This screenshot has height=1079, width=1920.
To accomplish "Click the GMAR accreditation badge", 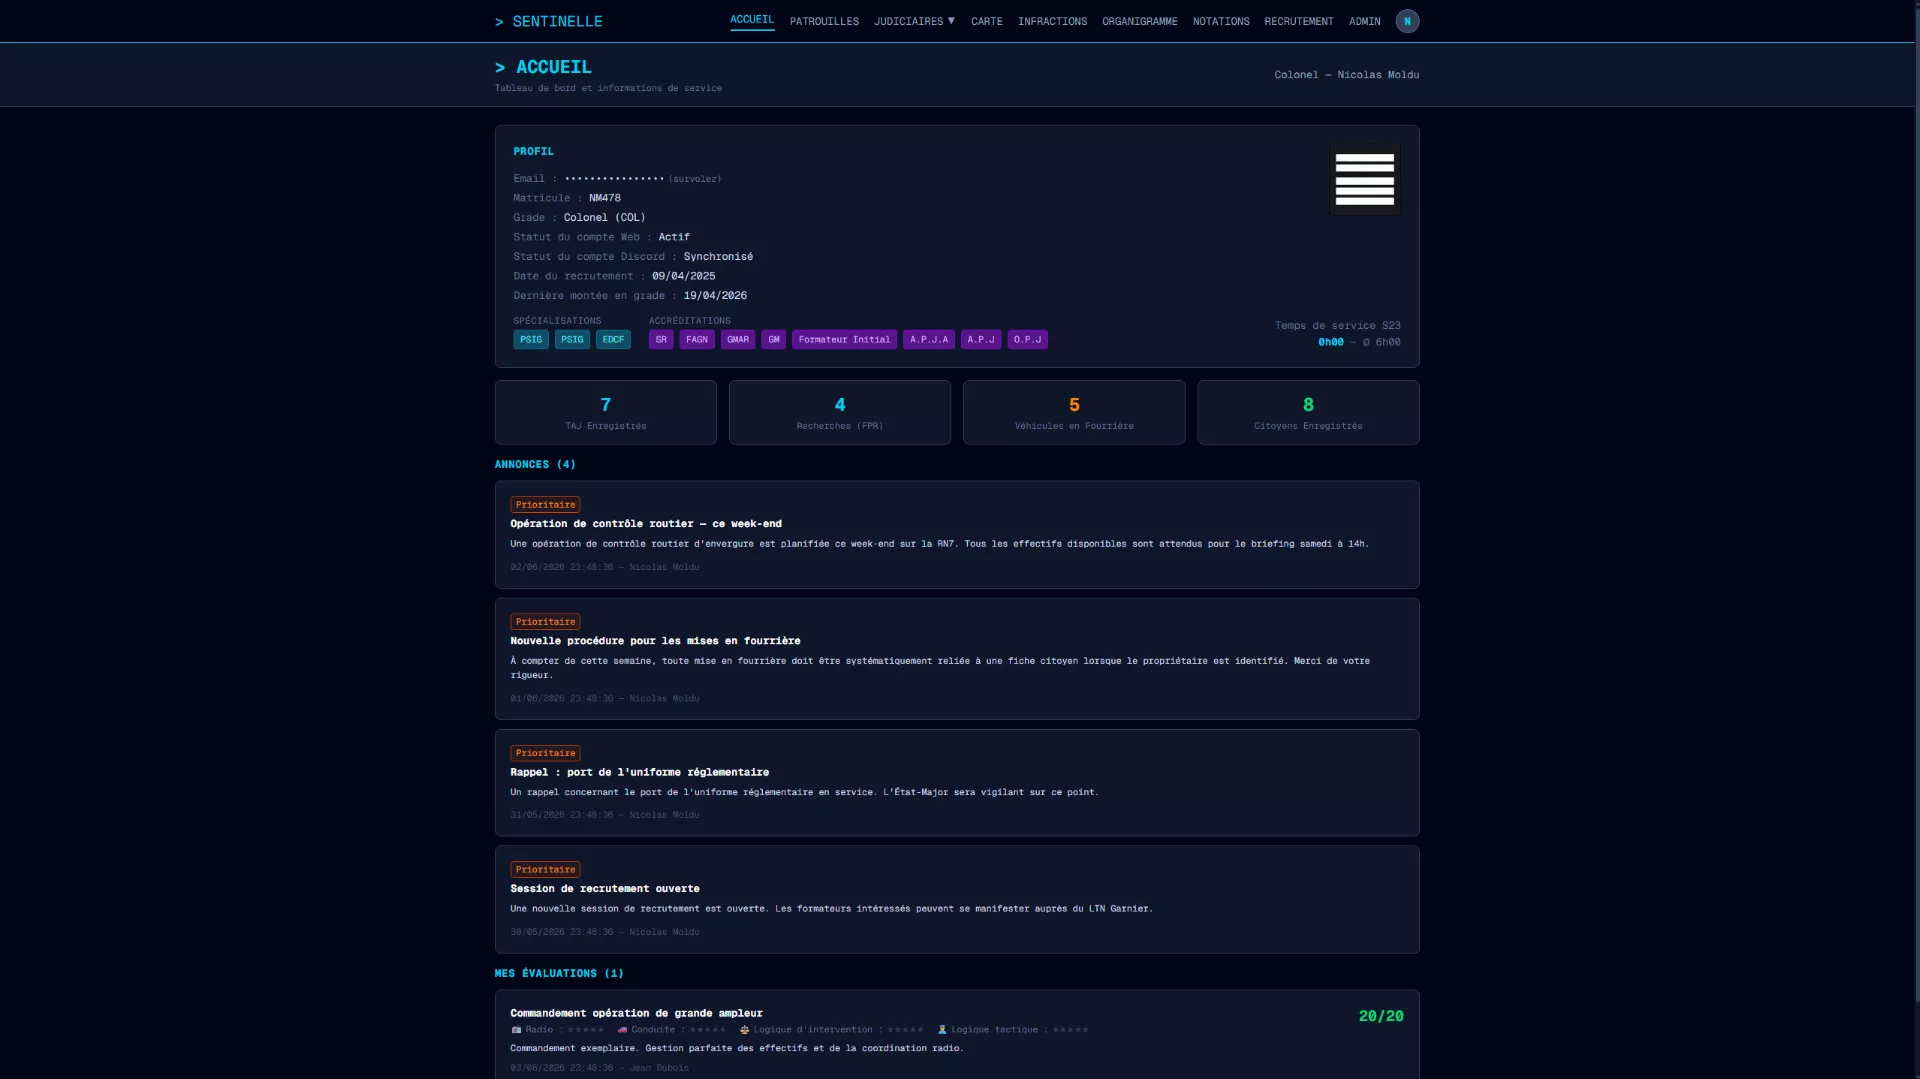I will [x=738, y=340].
